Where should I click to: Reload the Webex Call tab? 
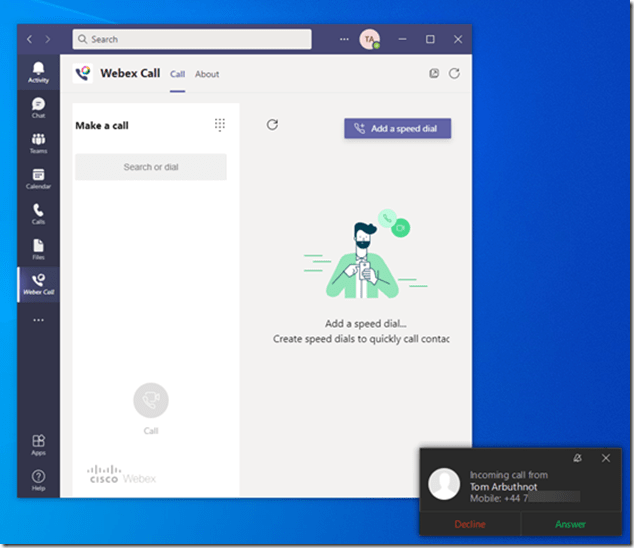454,73
